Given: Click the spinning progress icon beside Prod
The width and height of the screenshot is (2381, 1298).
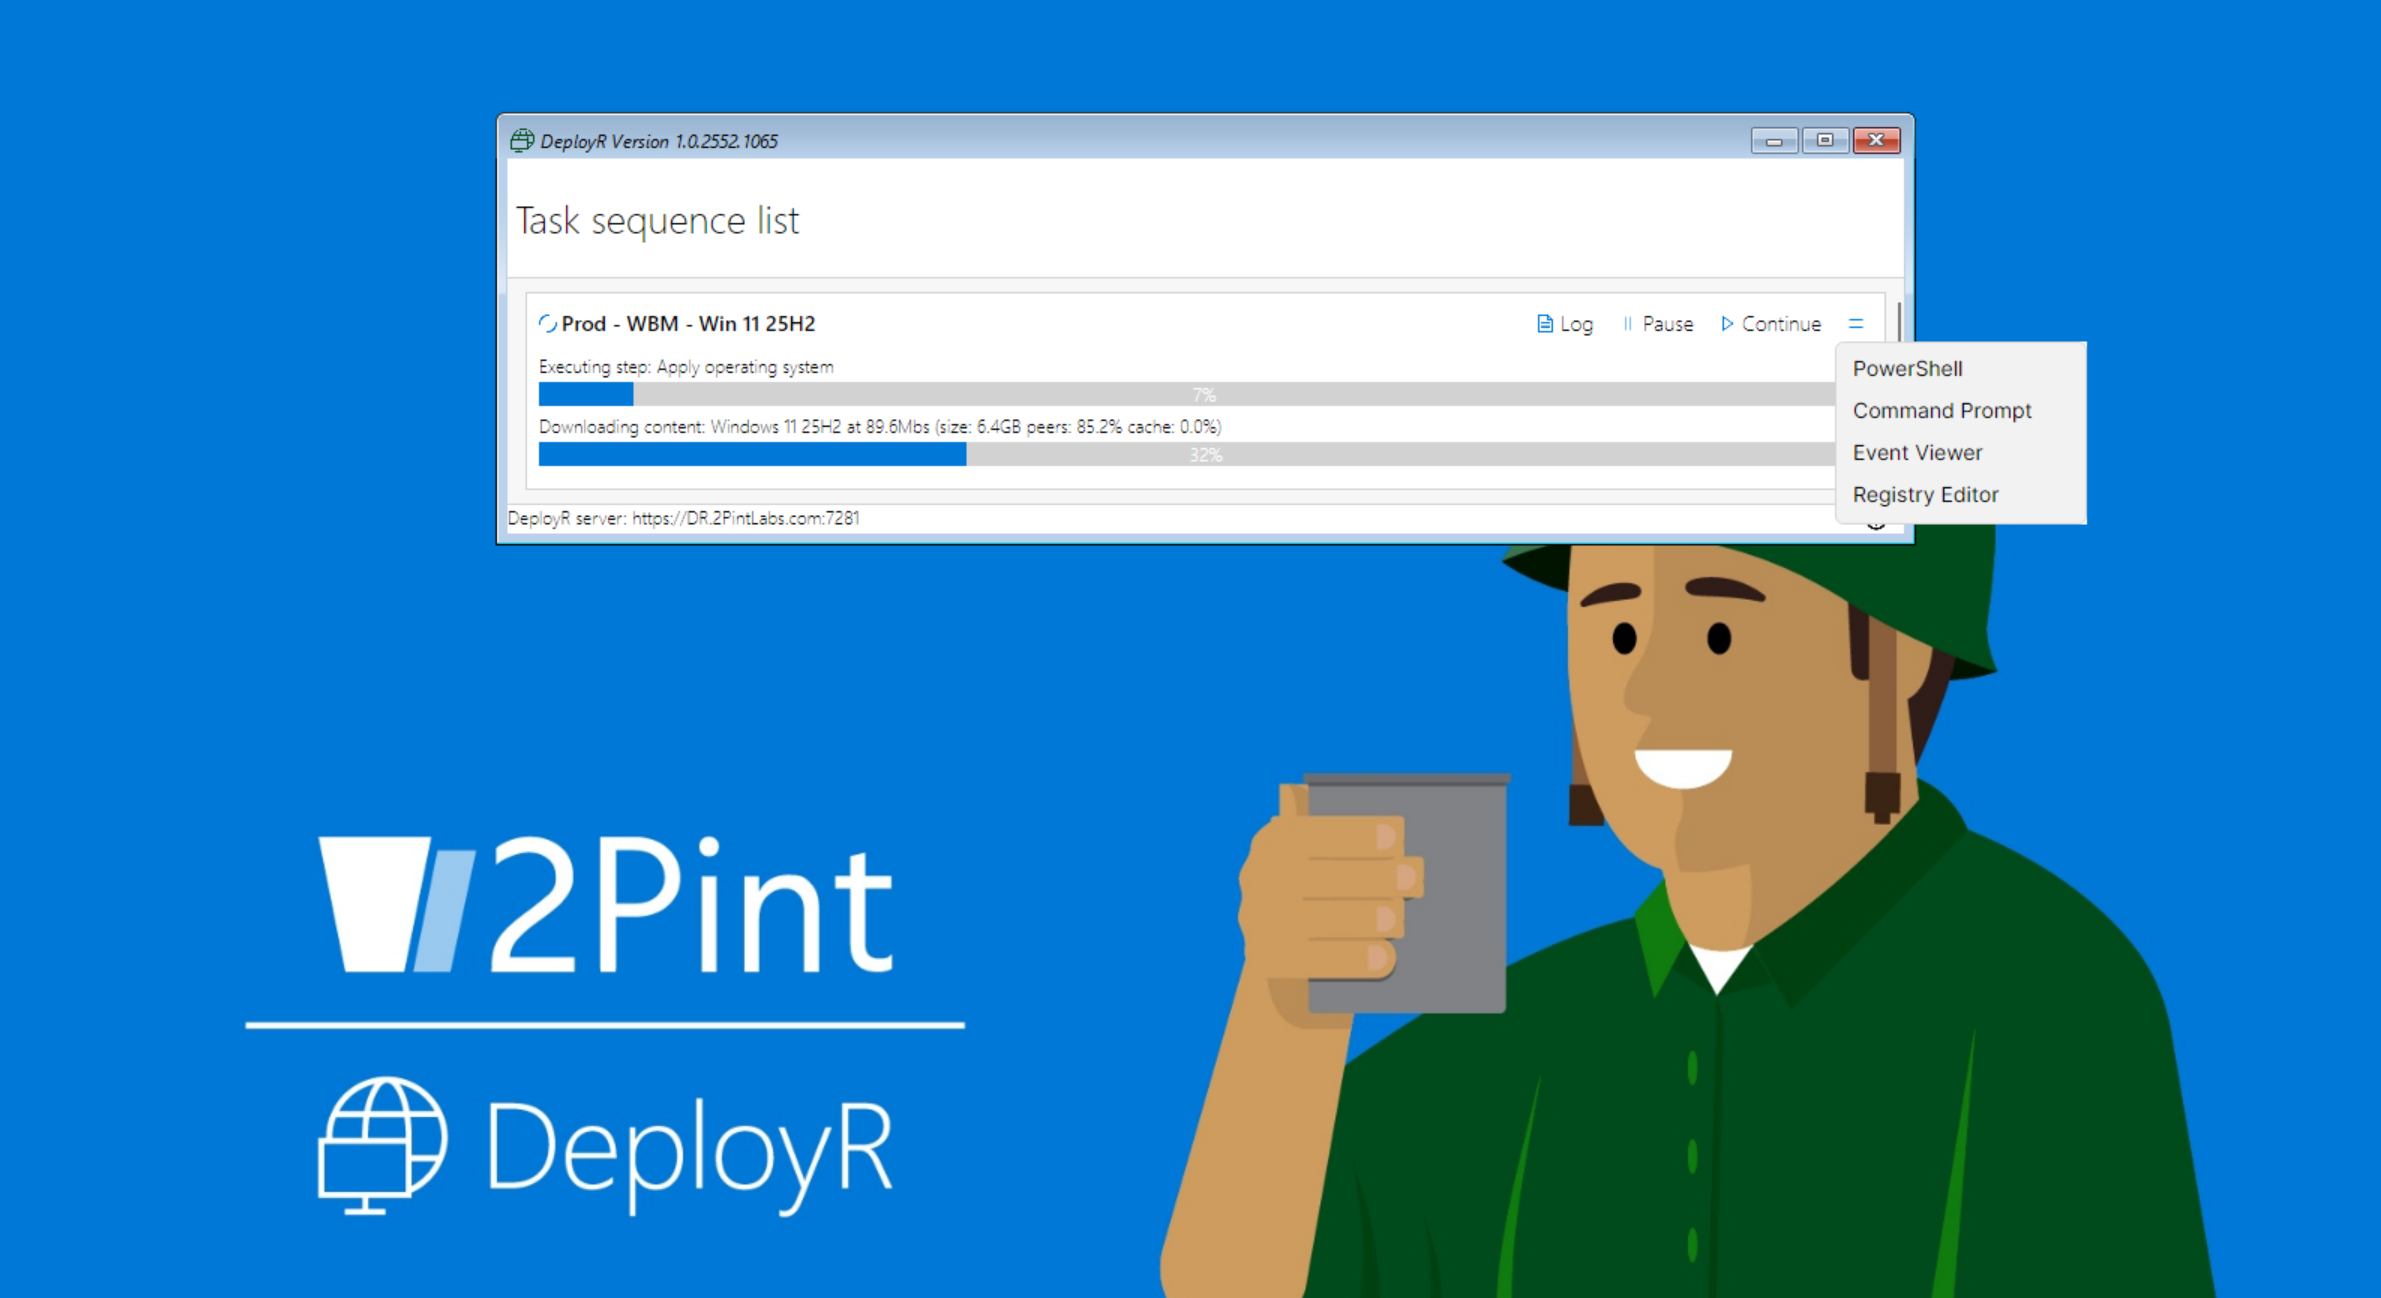Looking at the screenshot, I should [x=547, y=323].
